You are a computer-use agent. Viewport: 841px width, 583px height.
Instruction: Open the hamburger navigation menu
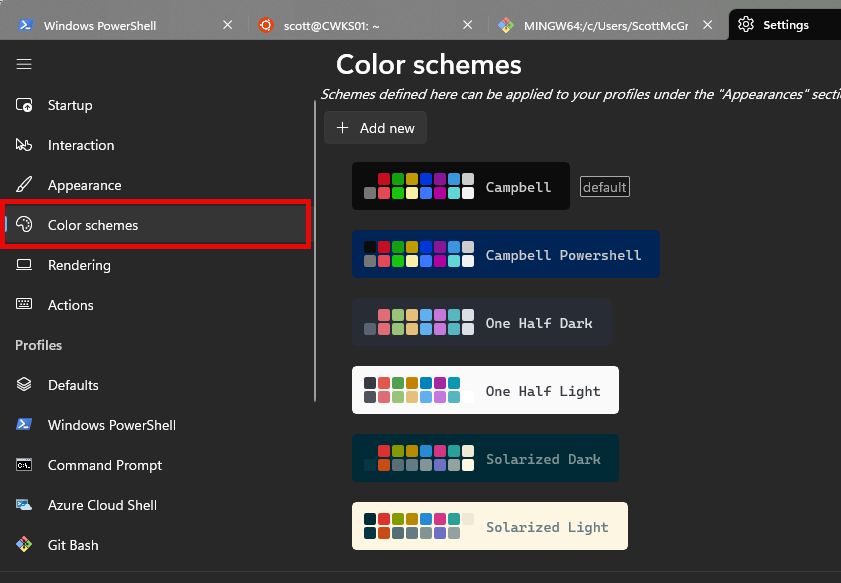[x=24, y=64]
